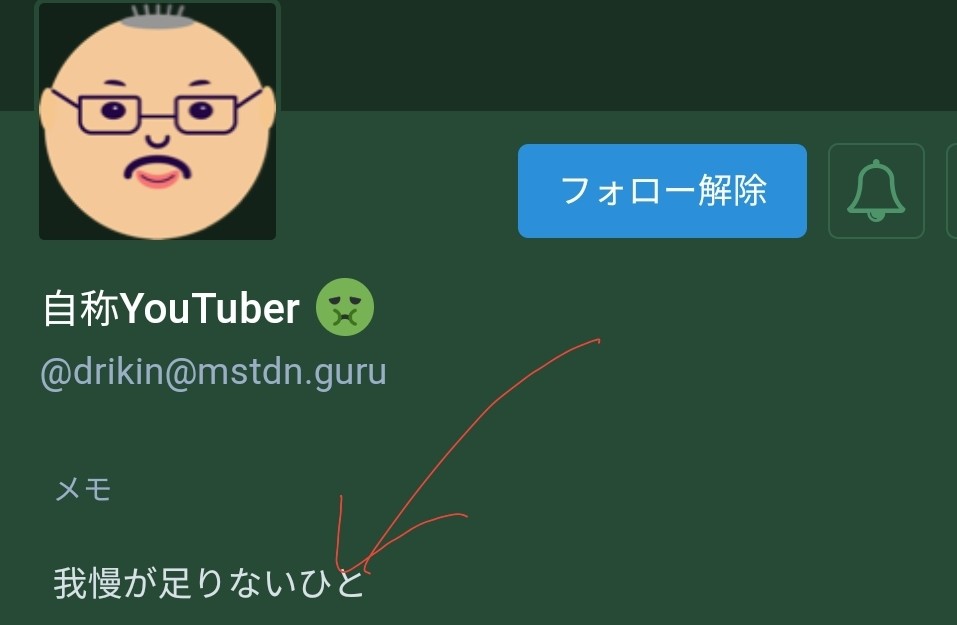Screen dimensions: 957x625
Task: Place cursor after ひと in the memo
Action: click(366, 583)
